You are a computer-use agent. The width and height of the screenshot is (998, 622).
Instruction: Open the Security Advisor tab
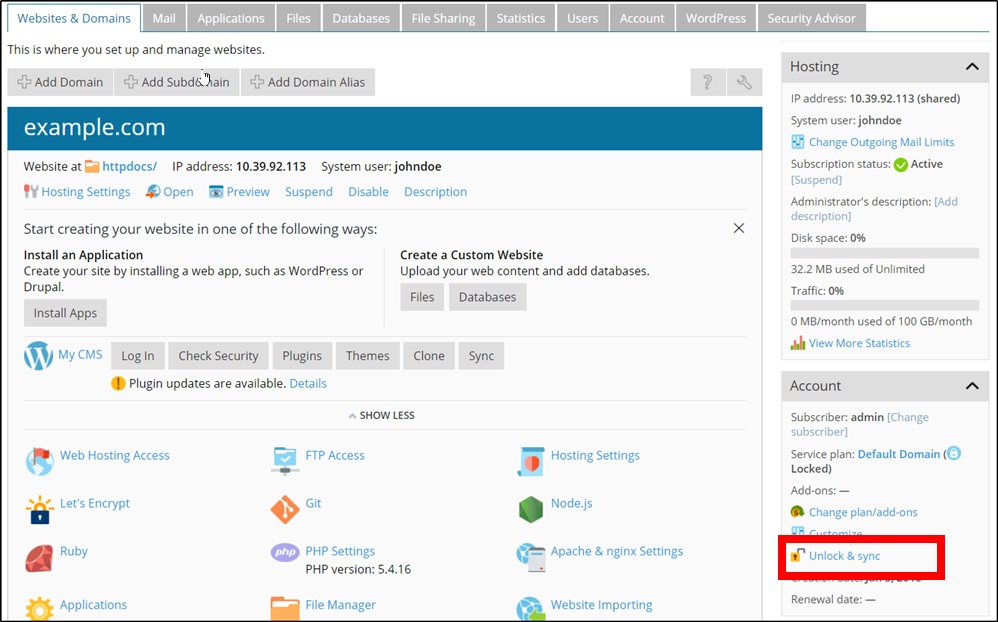pos(811,18)
